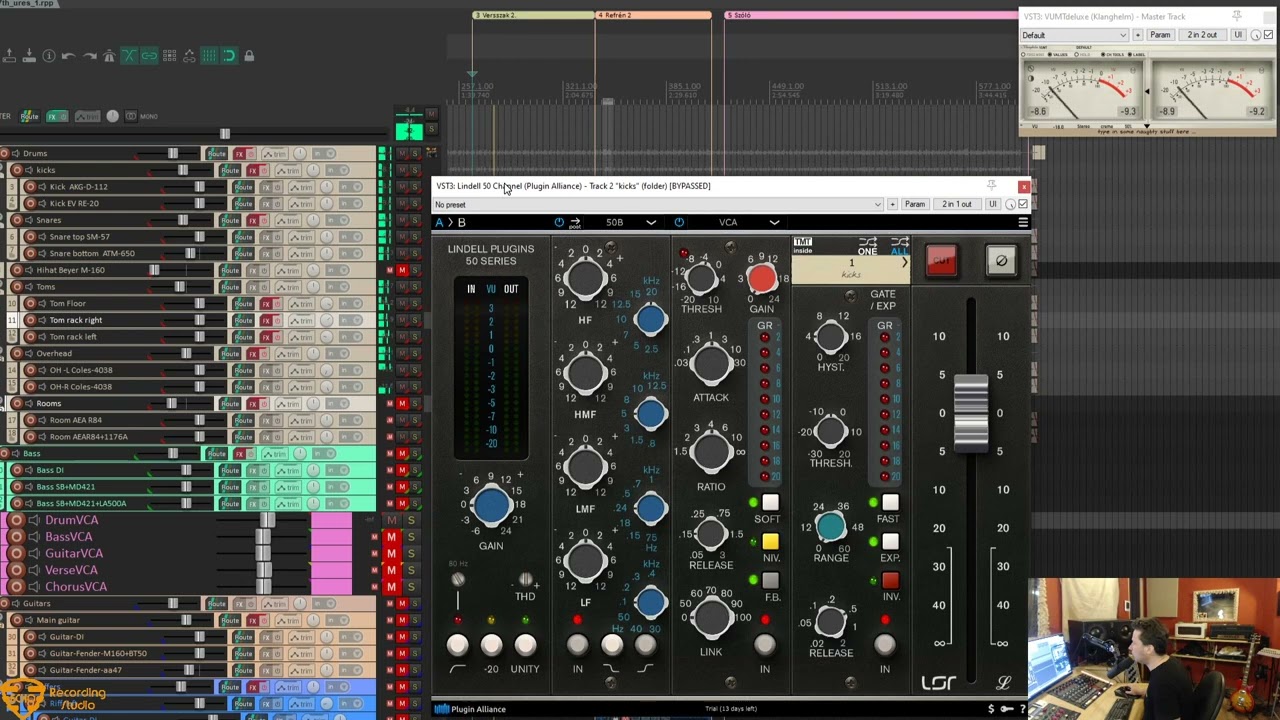
Task: Toggle the compressor SOFT knee button
Action: (x=770, y=502)
